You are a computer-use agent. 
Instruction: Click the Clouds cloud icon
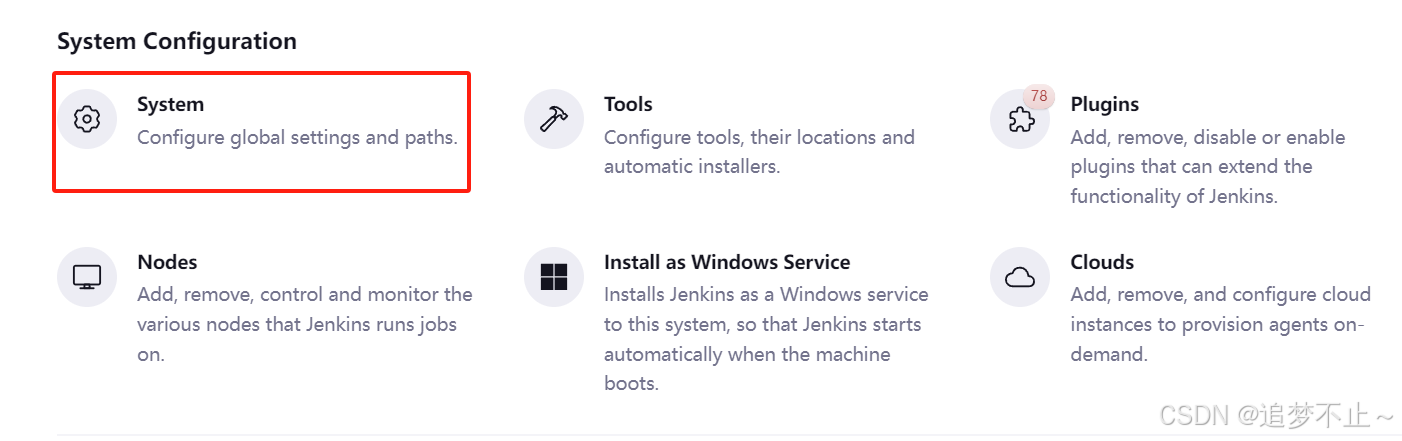coord(1020,277)
